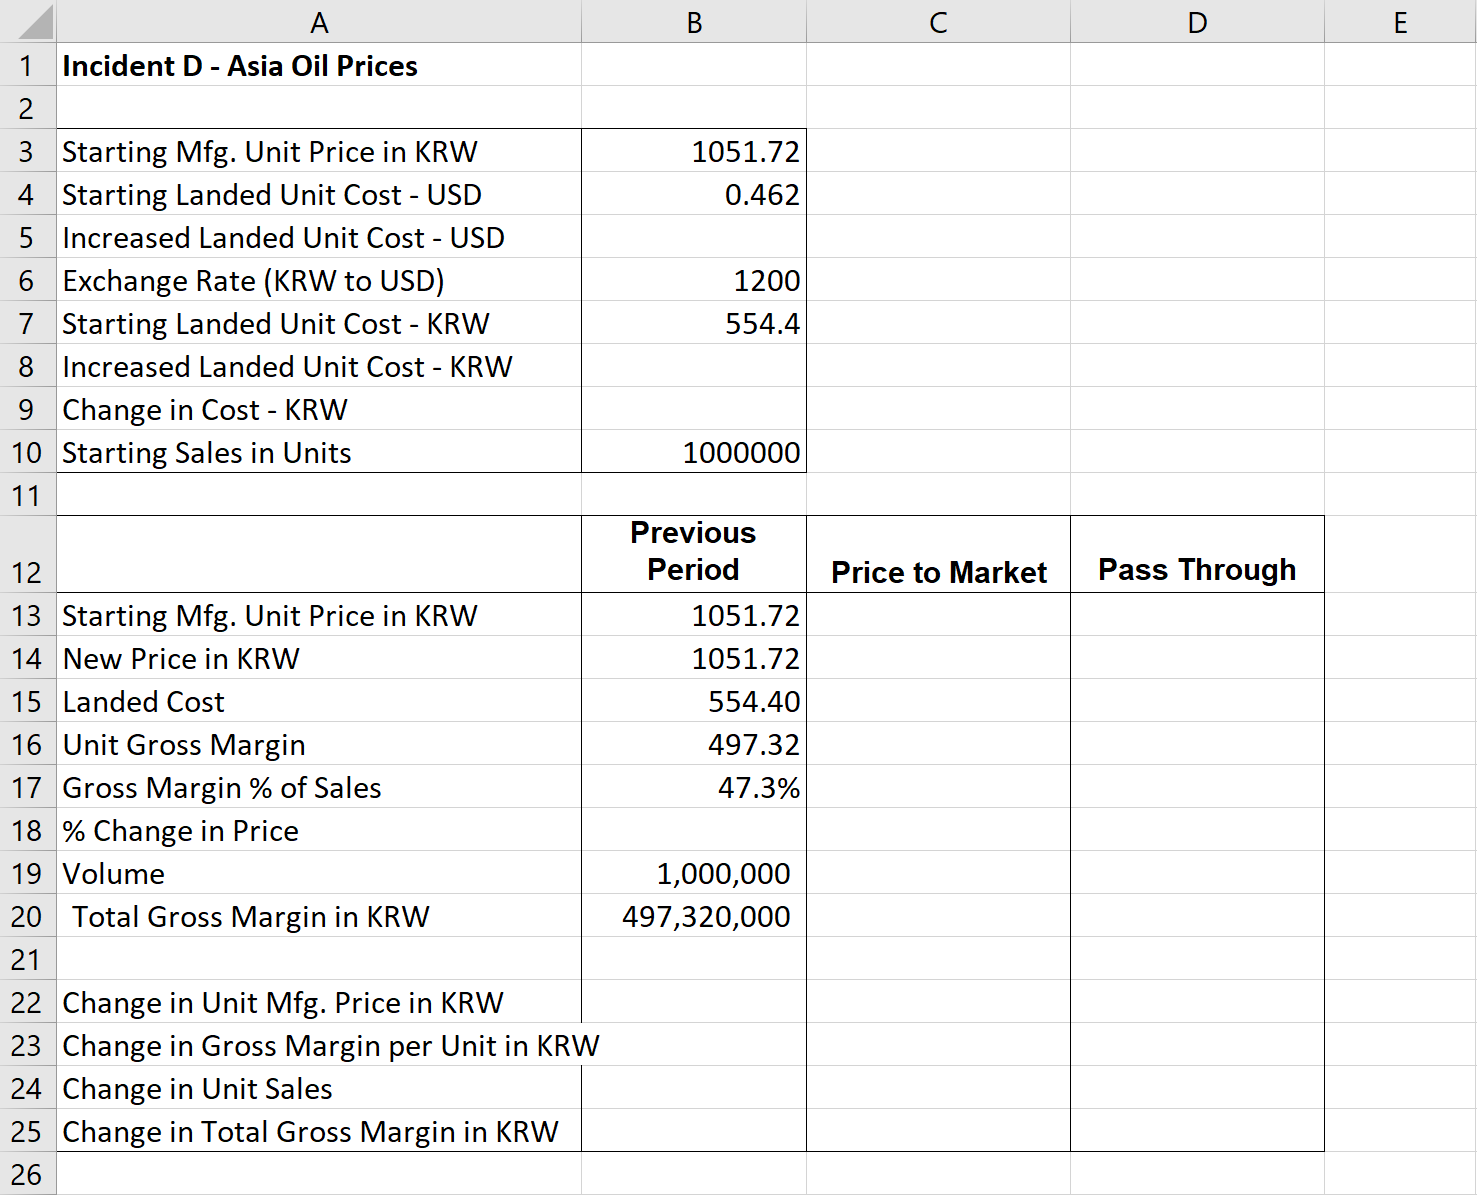
Task: Click 'Change in Cost - KRW' label
Action: [x=205, y=410]
